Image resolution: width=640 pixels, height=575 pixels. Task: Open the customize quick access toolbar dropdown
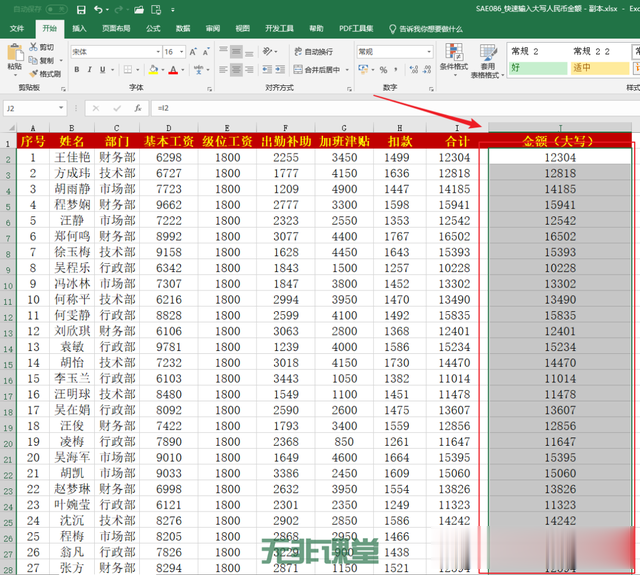[173, 10]
